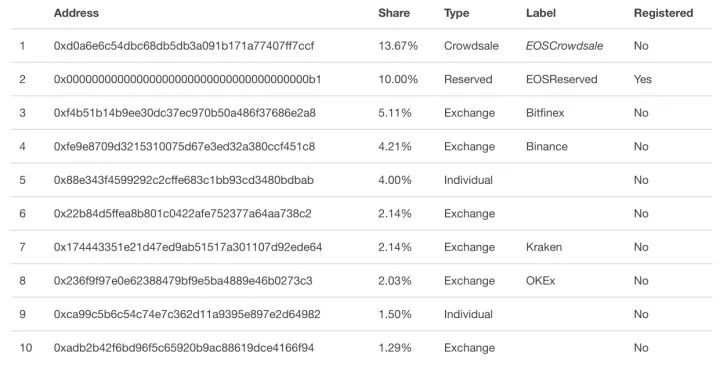Click the Binance label
Screen dimensions: 720x368
click(x=547, y=146)
